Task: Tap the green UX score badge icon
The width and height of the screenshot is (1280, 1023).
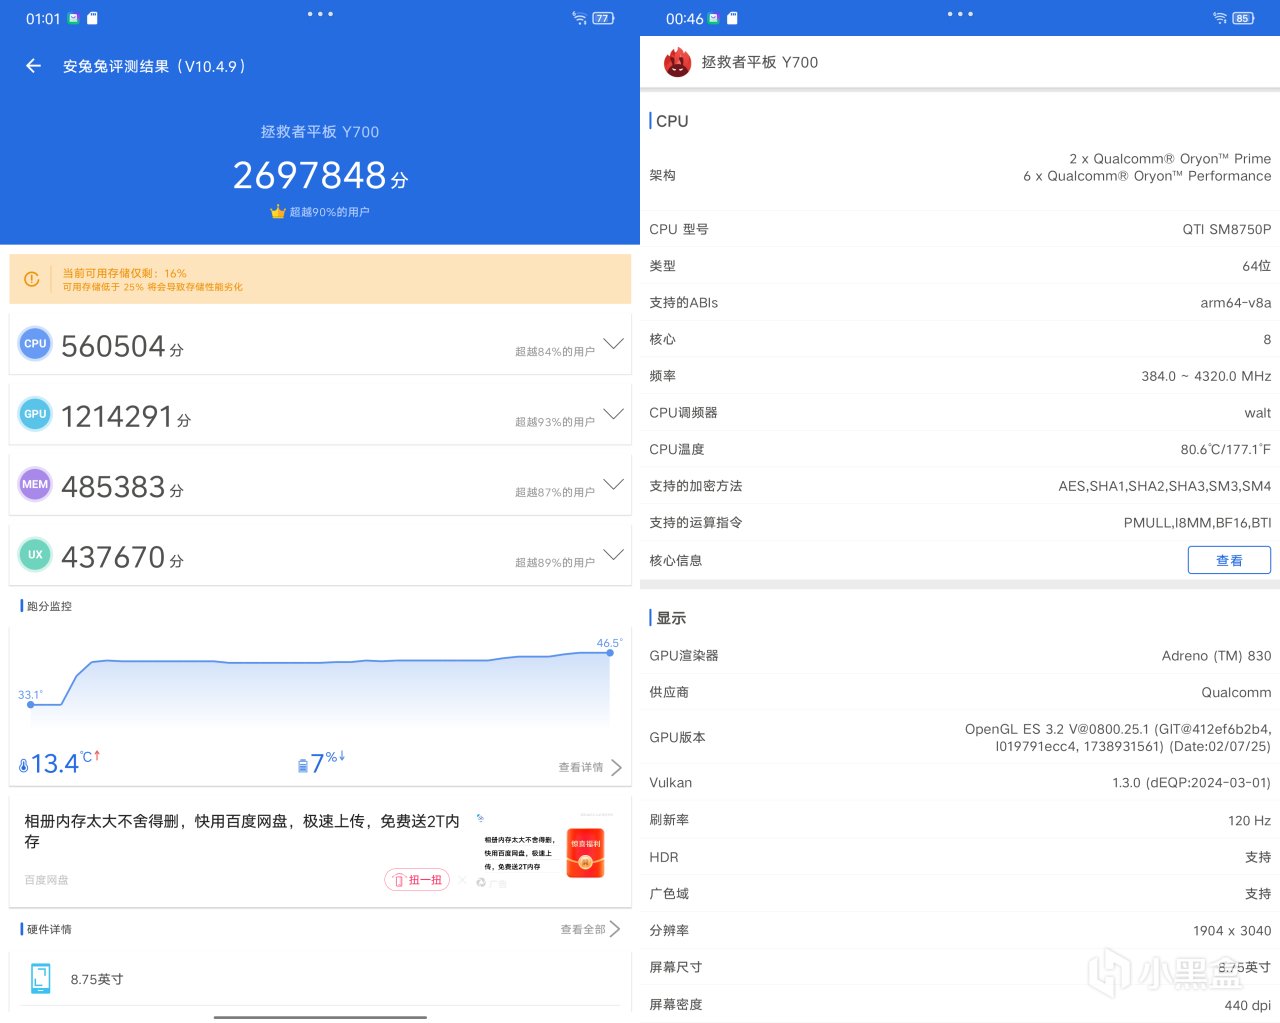Action: (35, 555)
